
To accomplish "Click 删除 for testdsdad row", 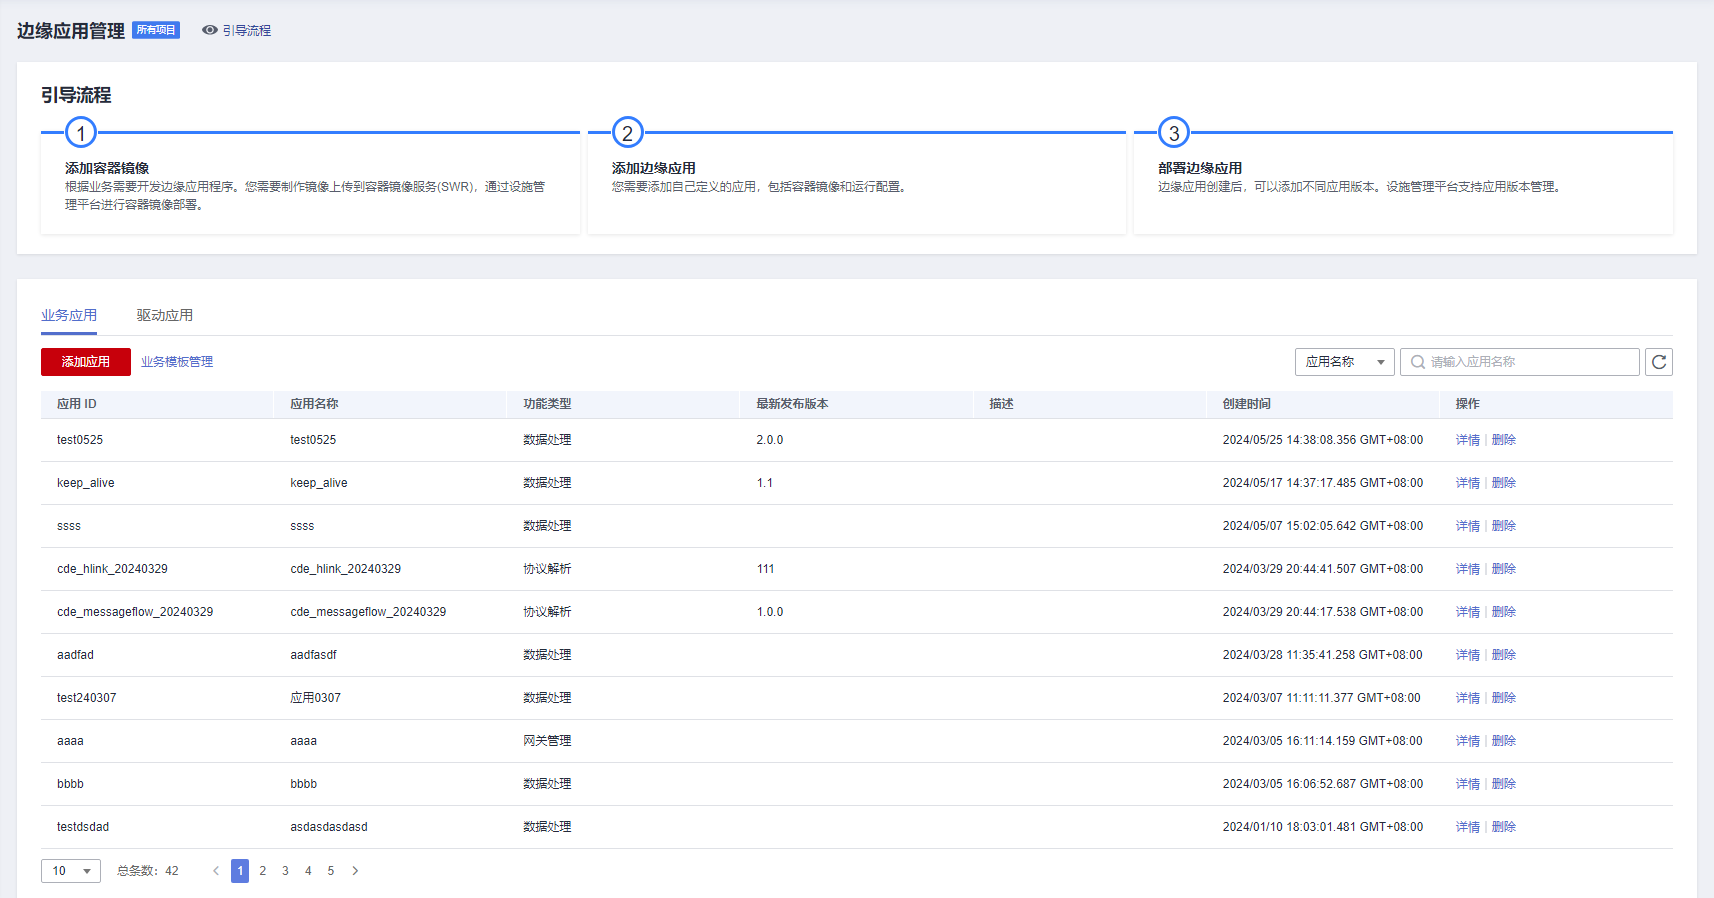I will [1503, 827].
